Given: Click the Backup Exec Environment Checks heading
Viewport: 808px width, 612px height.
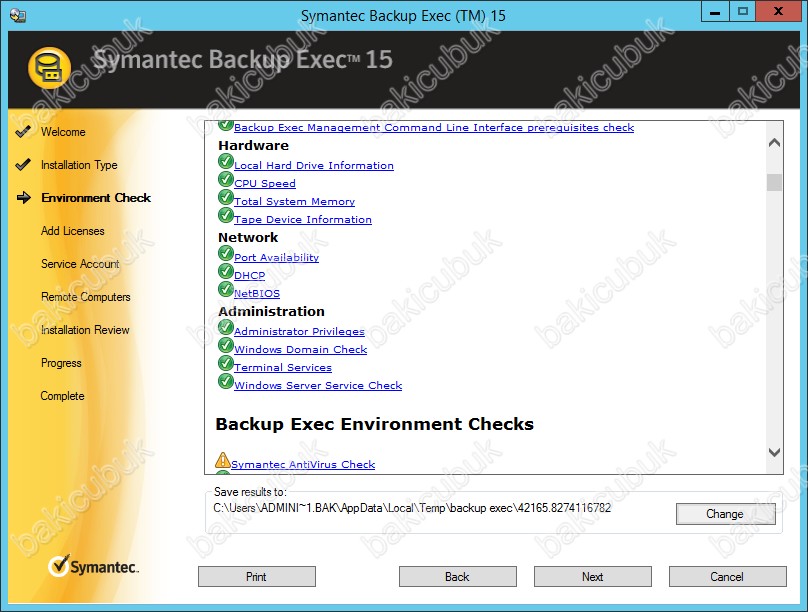Looking at the screenshot, I should point(375,424).
